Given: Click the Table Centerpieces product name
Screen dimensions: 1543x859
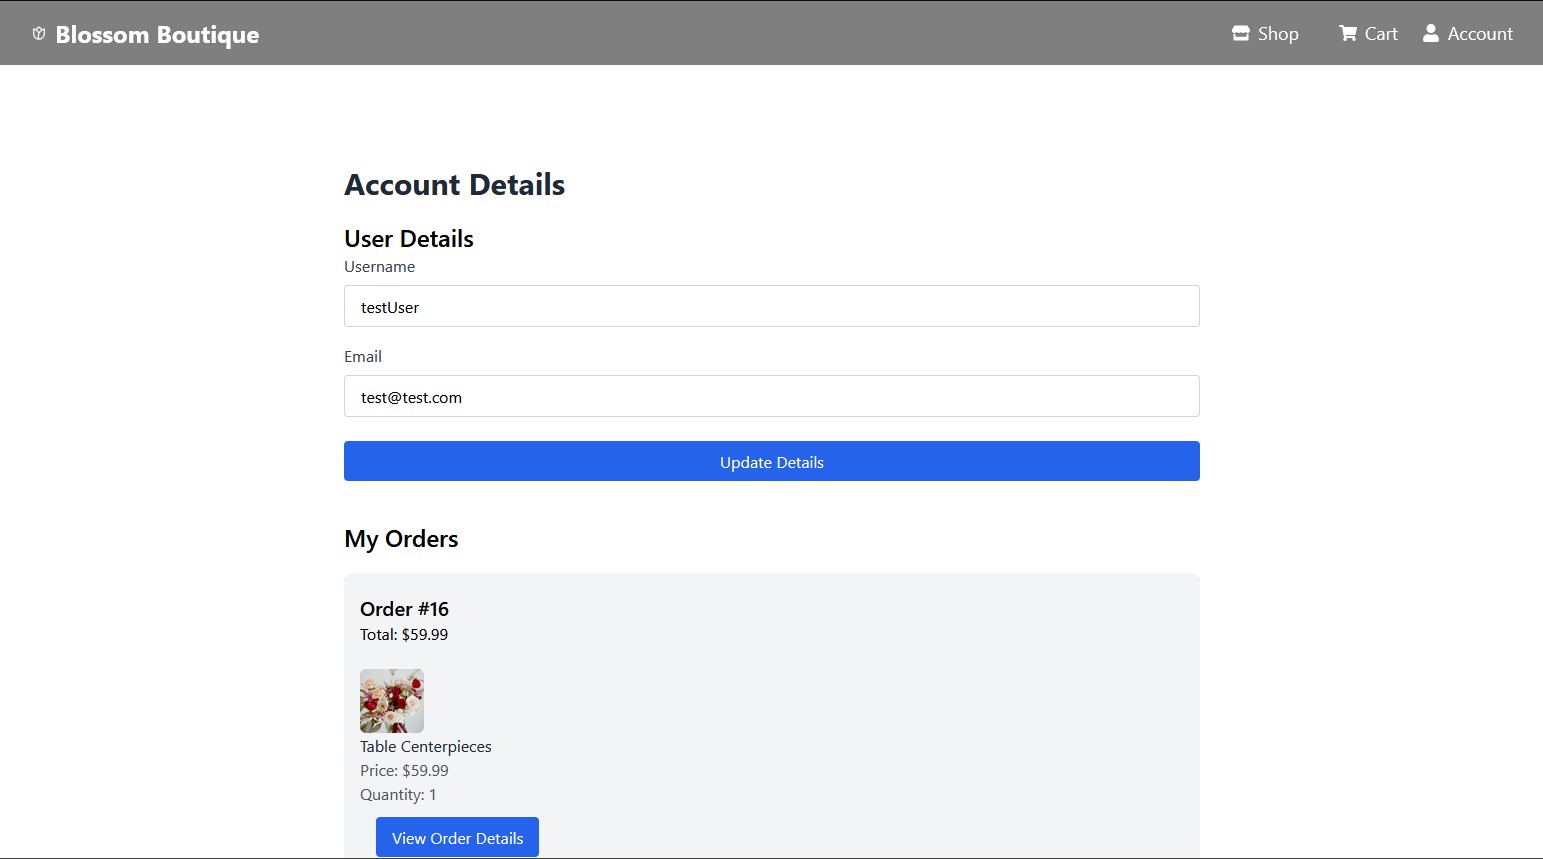Looking at the screenshot, I should [x=426, y=747].
